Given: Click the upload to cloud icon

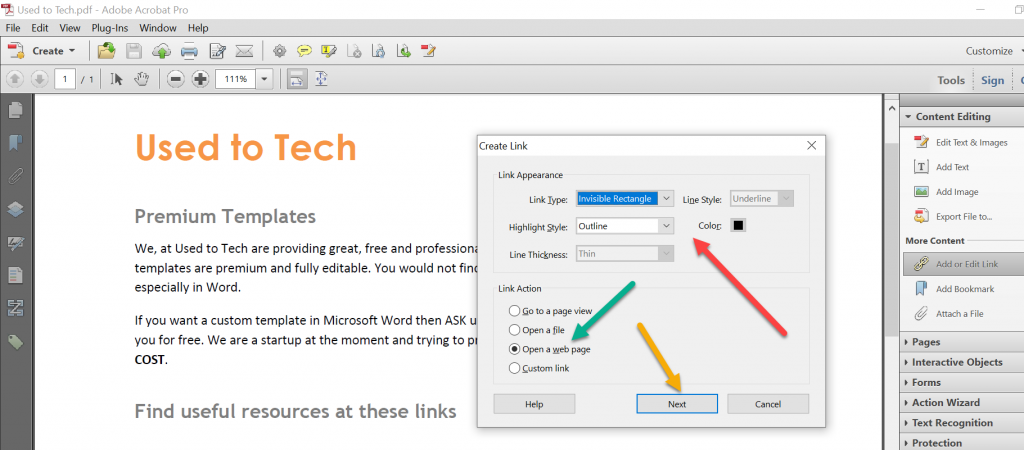Looking at the screenshot, I should click(x=161, y=50).
